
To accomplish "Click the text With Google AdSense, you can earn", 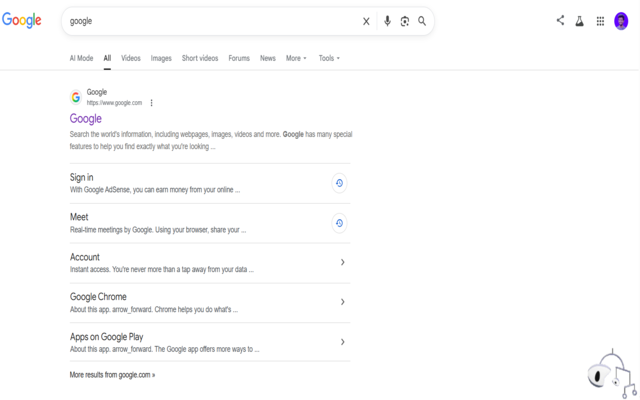I will [x=155, y=190].
